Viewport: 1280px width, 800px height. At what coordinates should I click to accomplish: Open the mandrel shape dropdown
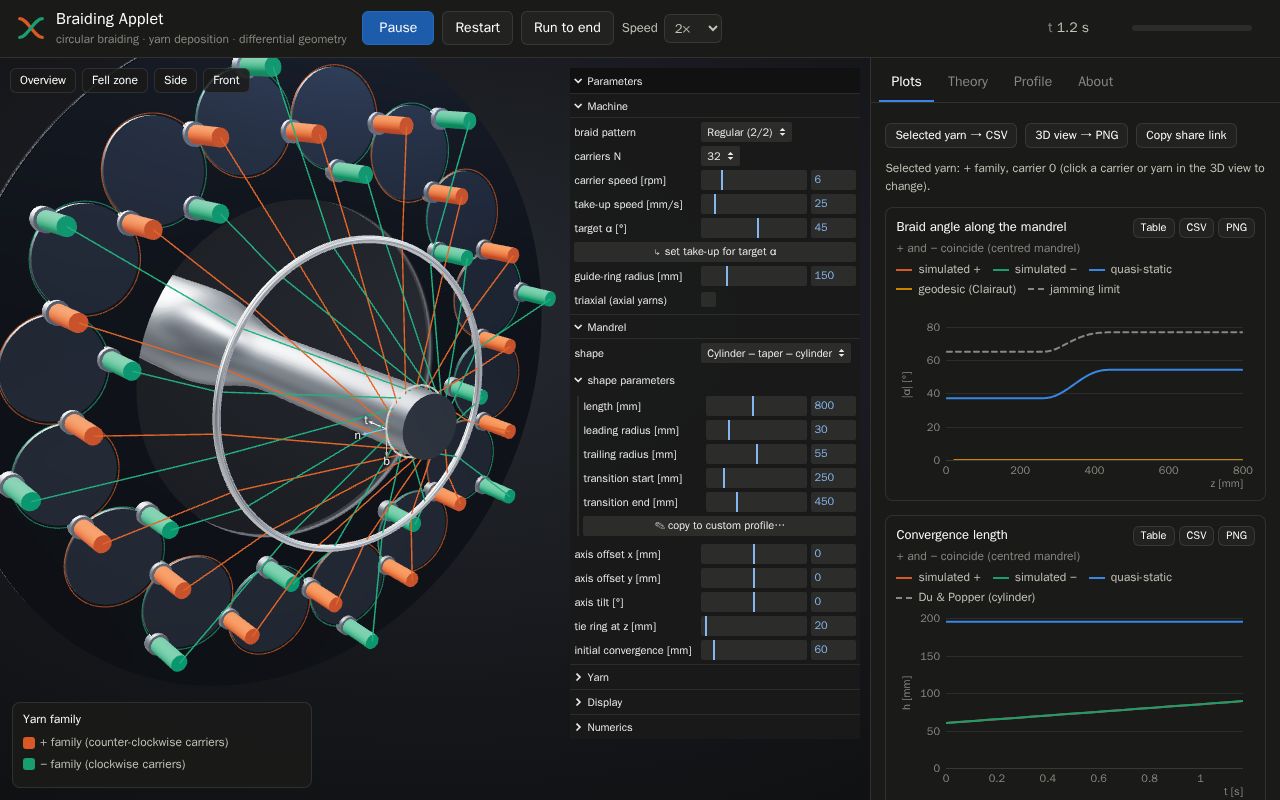click(x=776, y=353)
